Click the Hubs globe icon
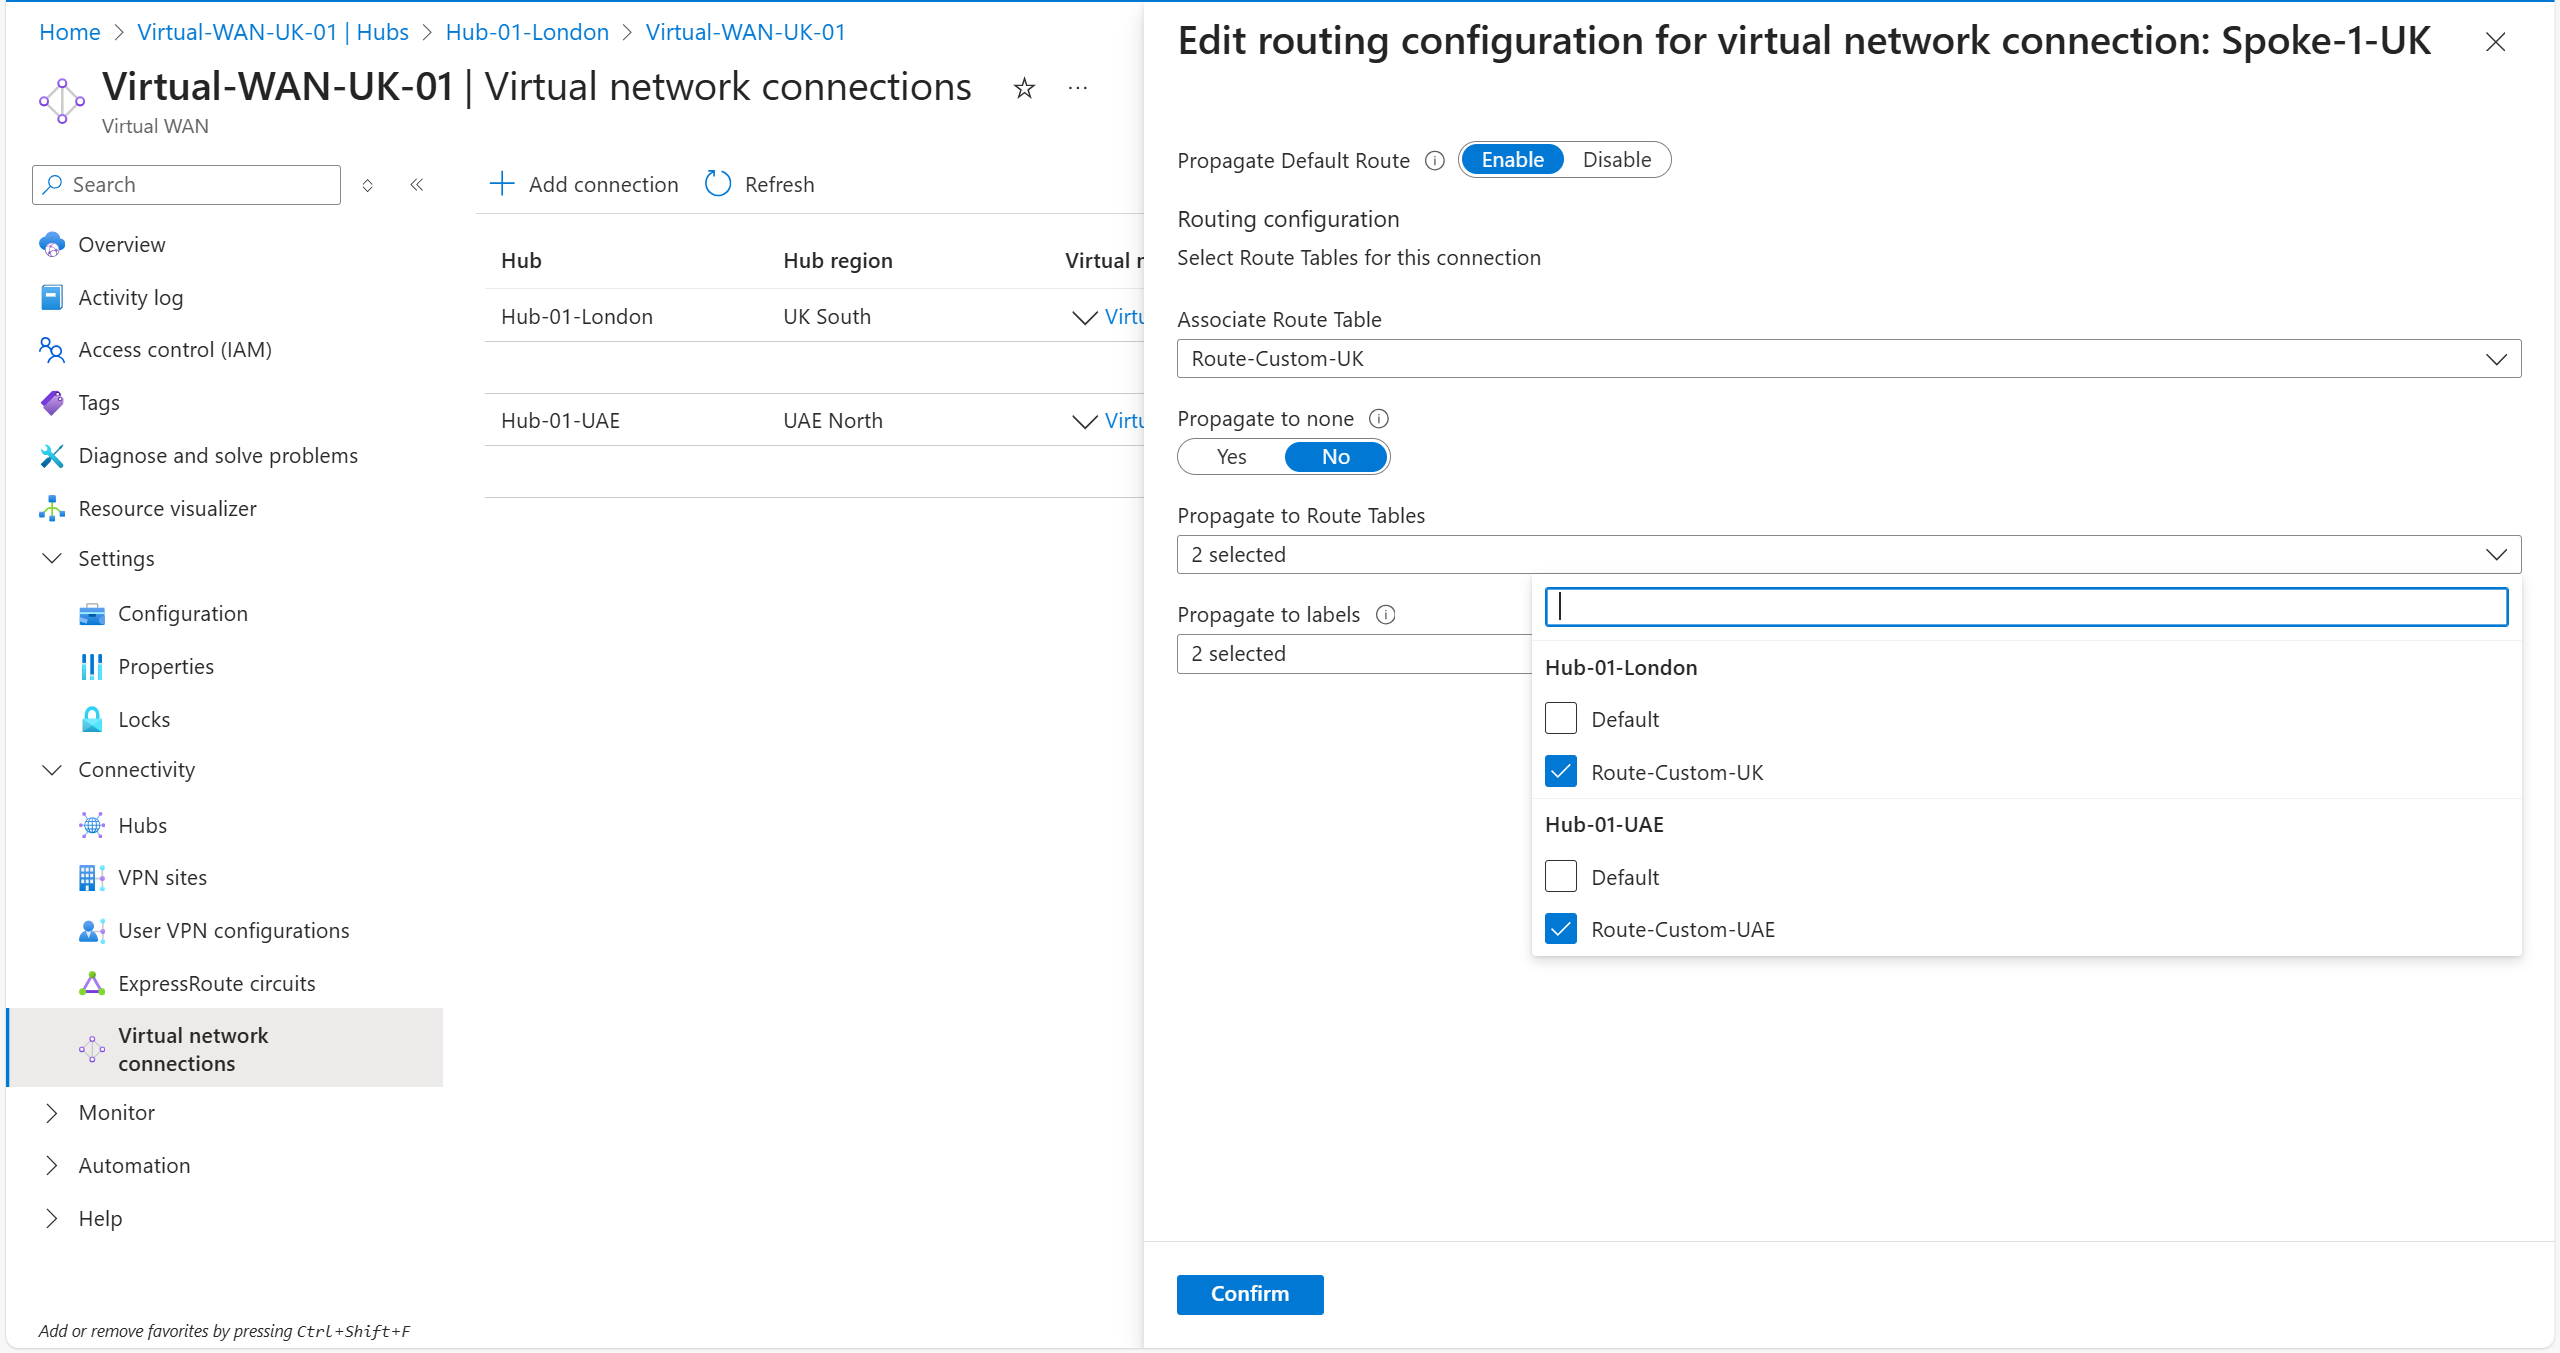Viewport: 2560px width, 1353px height. 92,825
